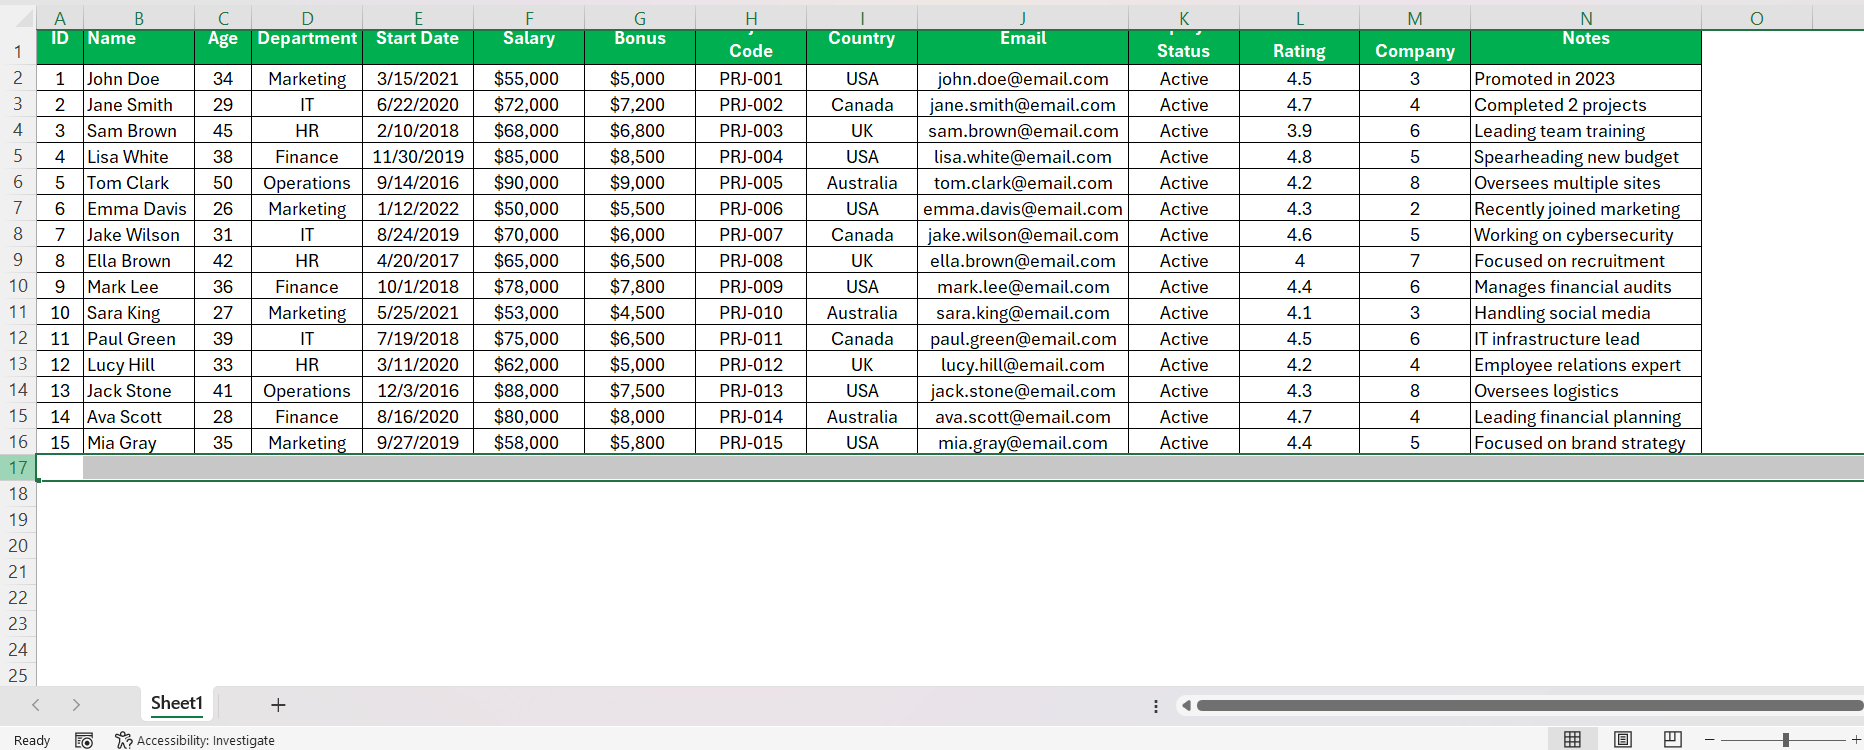
Task: Select Company value 7 in Ella Brown row
Action: click(x=1415, y=260)
